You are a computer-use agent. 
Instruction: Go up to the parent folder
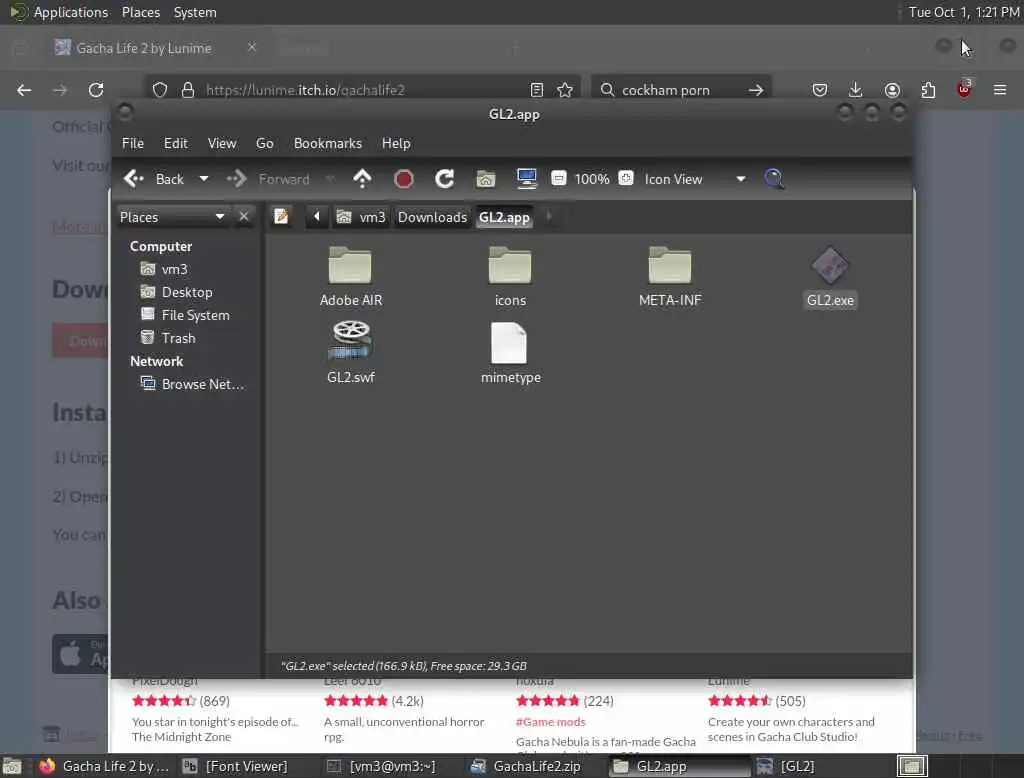coord(362,179)
